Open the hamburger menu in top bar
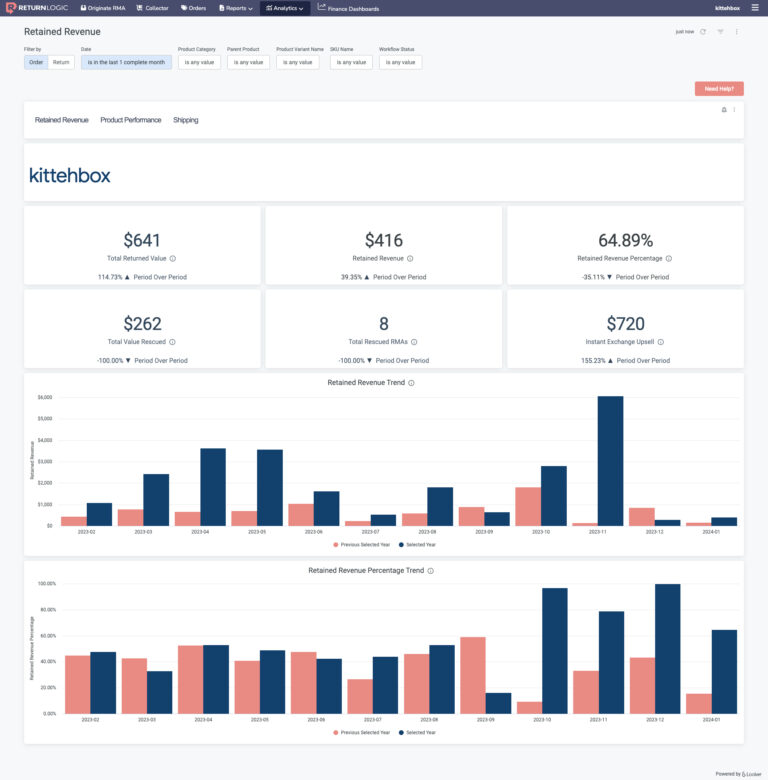768x780 pixels. [755, 8]
